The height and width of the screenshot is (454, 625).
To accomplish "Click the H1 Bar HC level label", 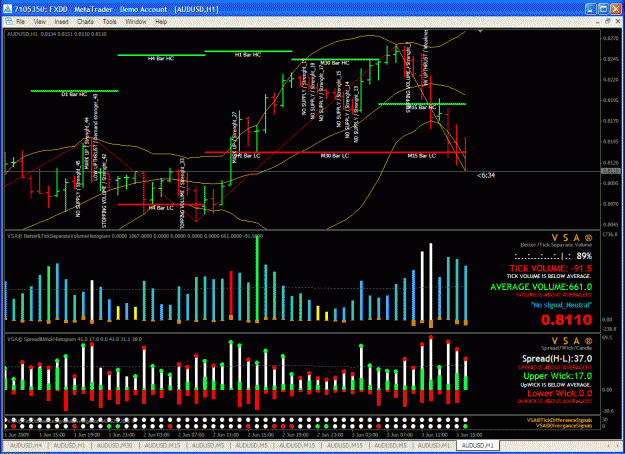I will point(248,55).
